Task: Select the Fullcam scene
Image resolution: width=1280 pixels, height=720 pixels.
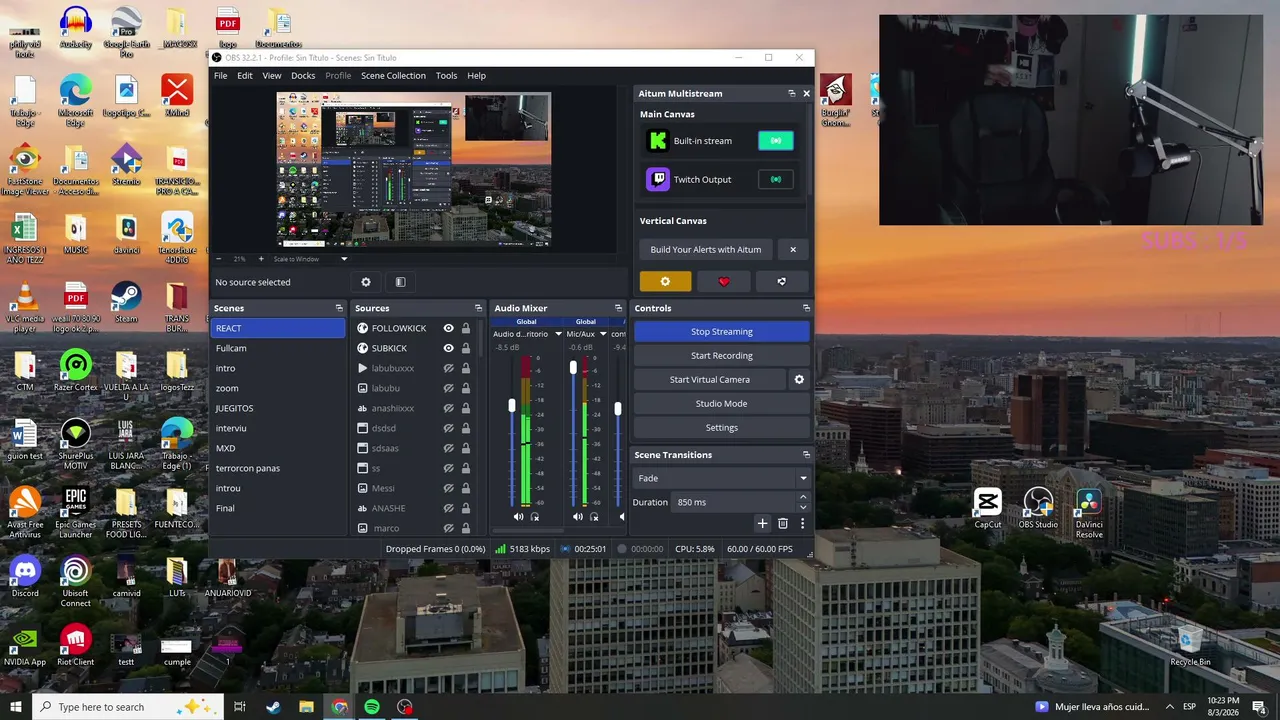Action: coord(278,348)
